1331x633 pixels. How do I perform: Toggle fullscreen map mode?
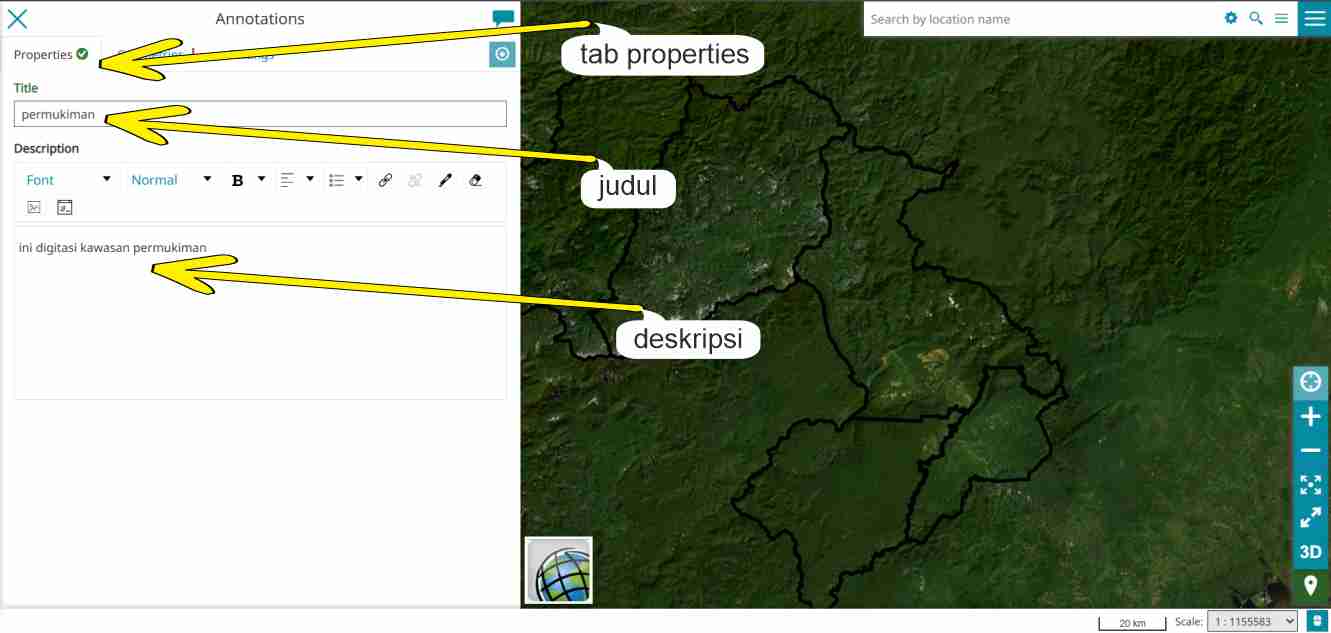coord(1310,518)
